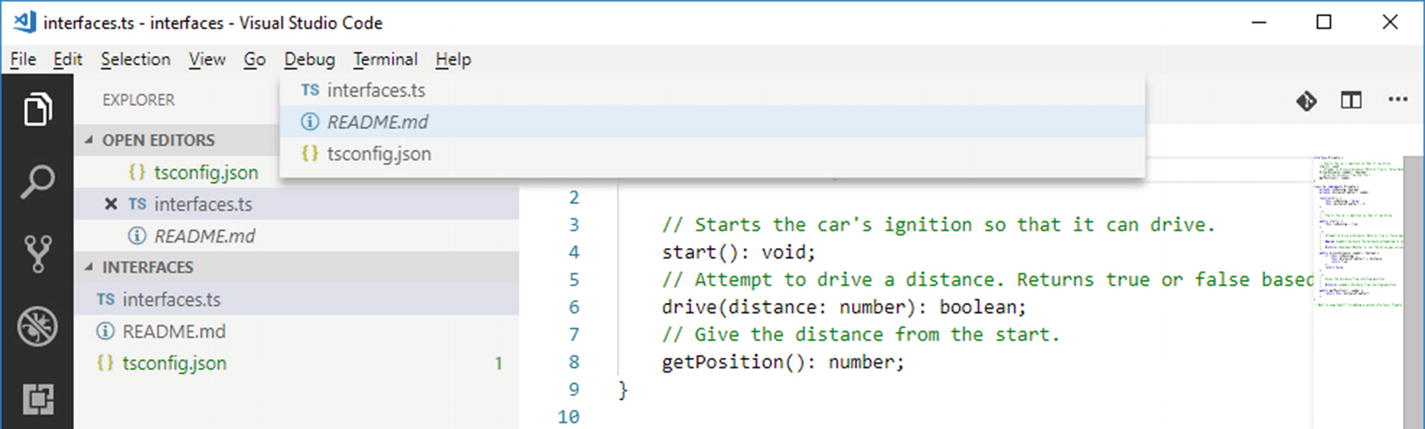Switch to interfaces.ts in Open Editors

click(296, 204)
